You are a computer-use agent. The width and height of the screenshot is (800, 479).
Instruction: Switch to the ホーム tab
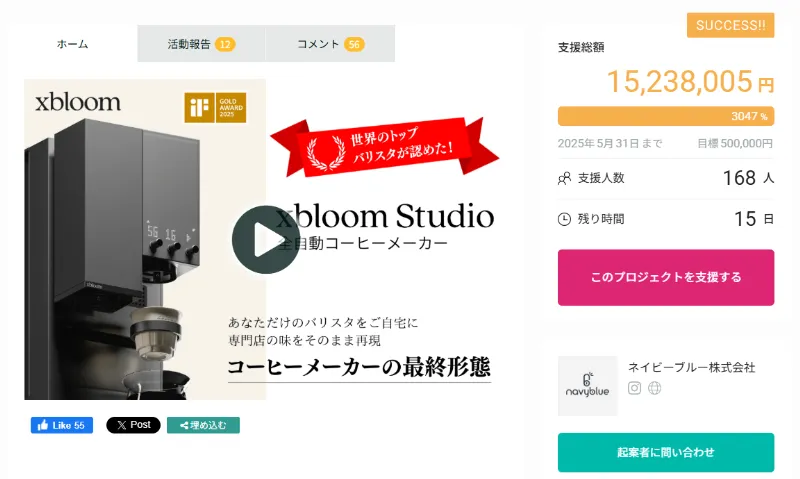click(x=72, y=44)
